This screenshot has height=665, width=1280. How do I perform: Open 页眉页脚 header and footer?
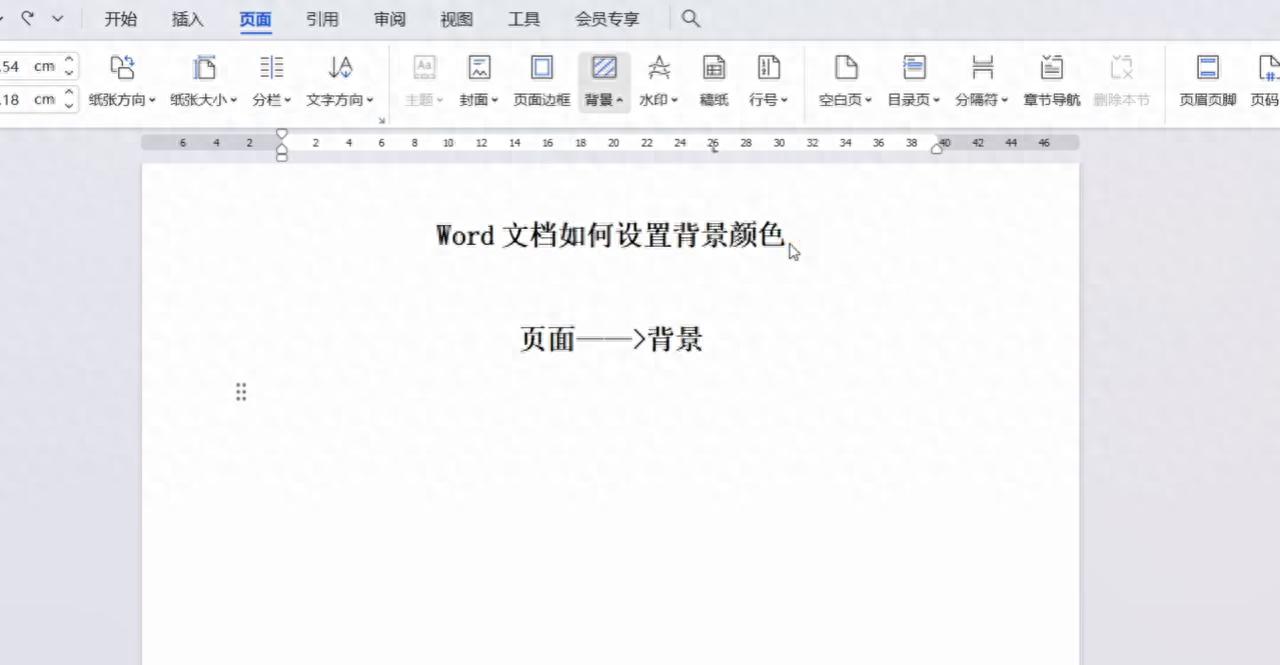[1208, 81]
